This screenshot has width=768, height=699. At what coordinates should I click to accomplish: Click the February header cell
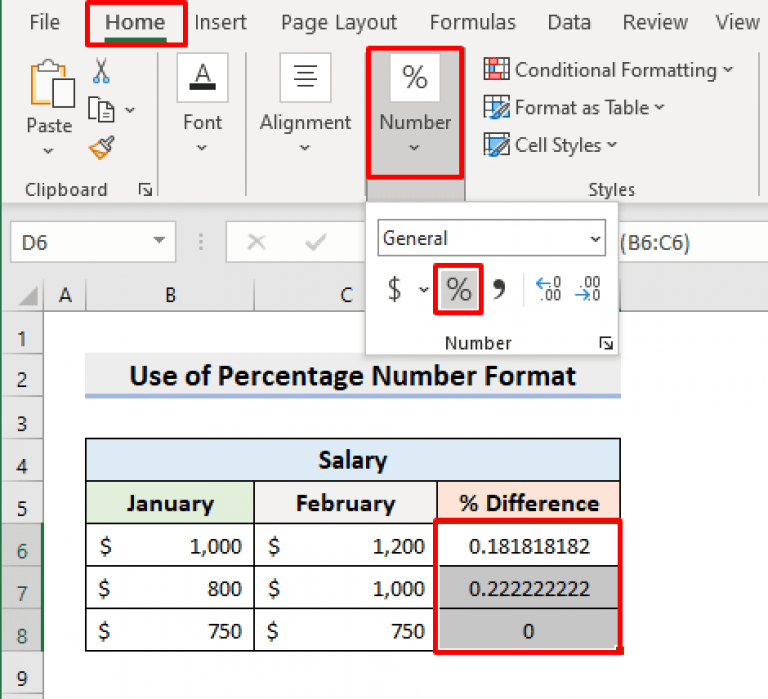tap(345, 503)
